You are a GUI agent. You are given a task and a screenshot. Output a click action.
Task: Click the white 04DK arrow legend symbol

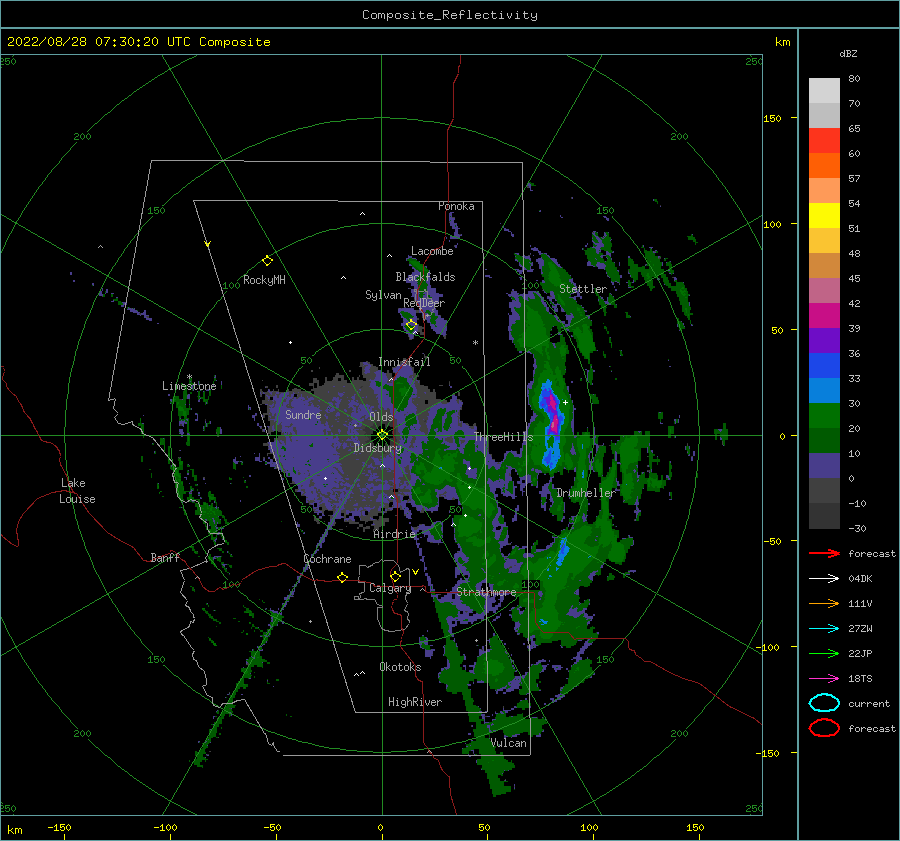824,579
